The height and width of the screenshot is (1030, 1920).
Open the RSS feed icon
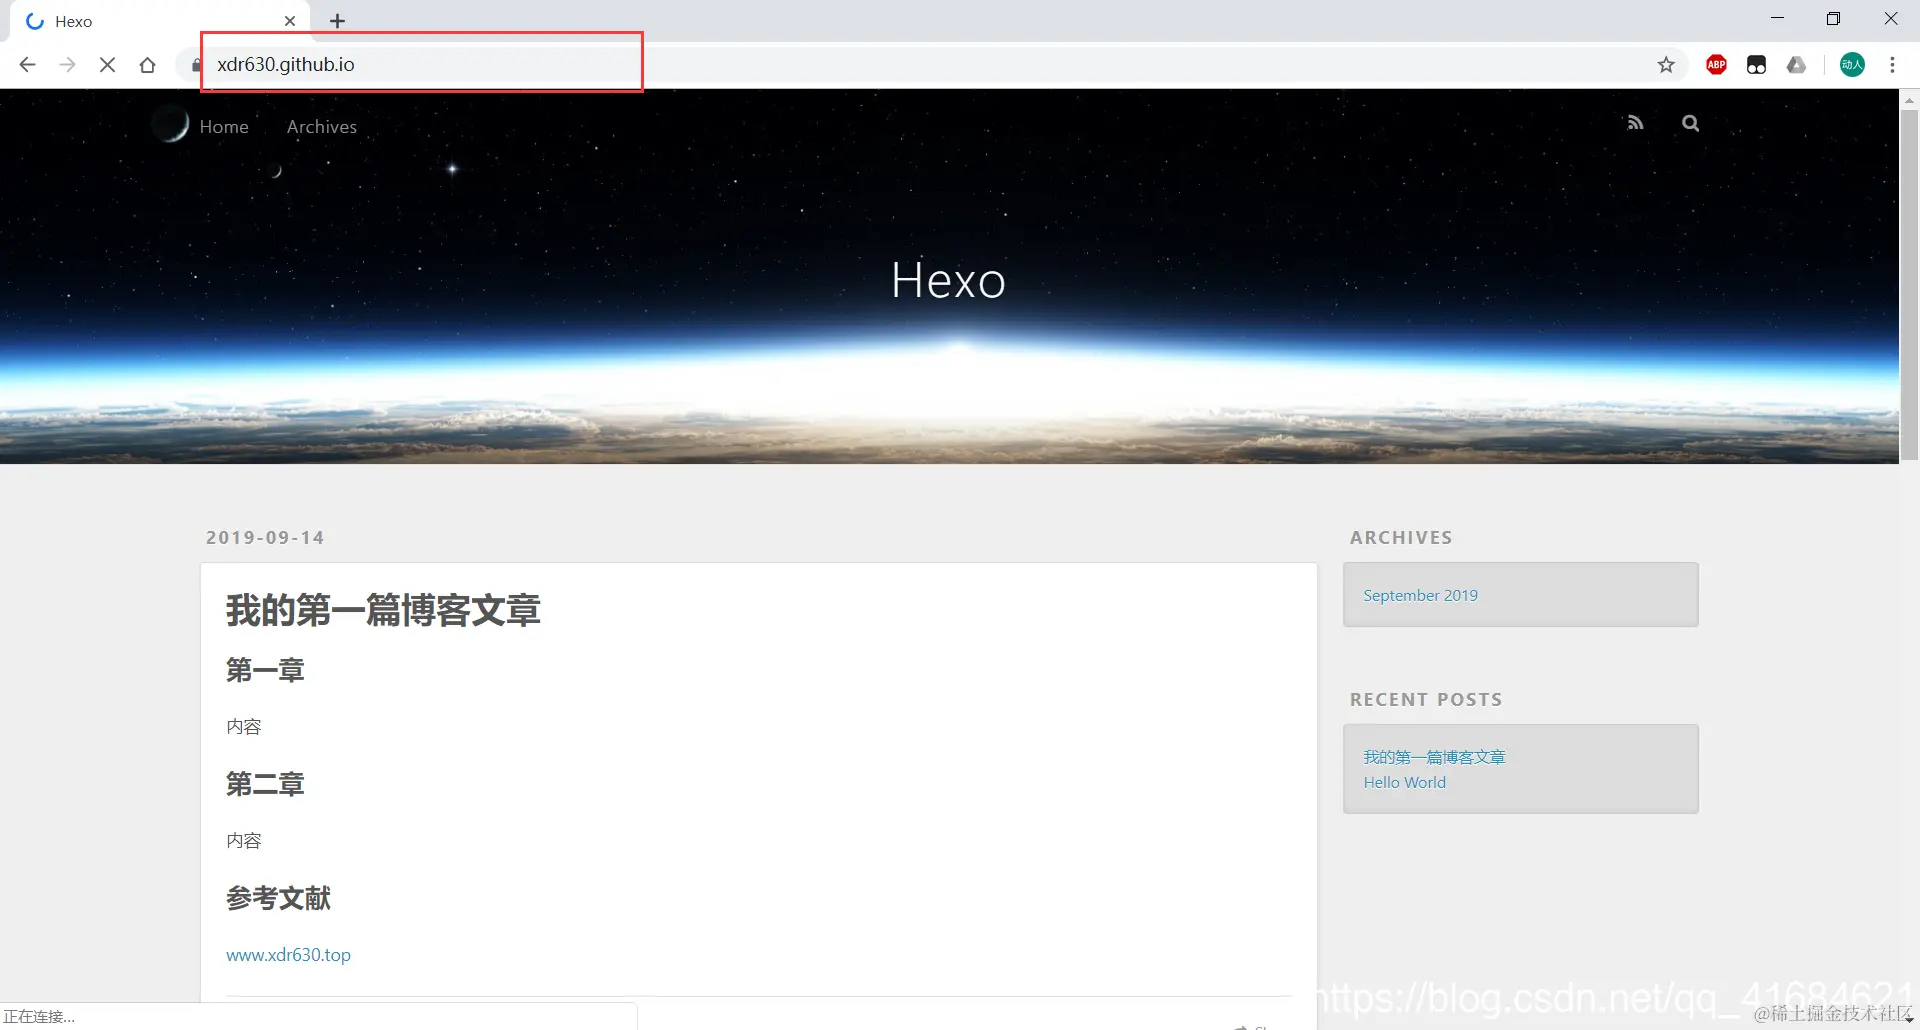pyautogui.click(x=1635, y=123)
